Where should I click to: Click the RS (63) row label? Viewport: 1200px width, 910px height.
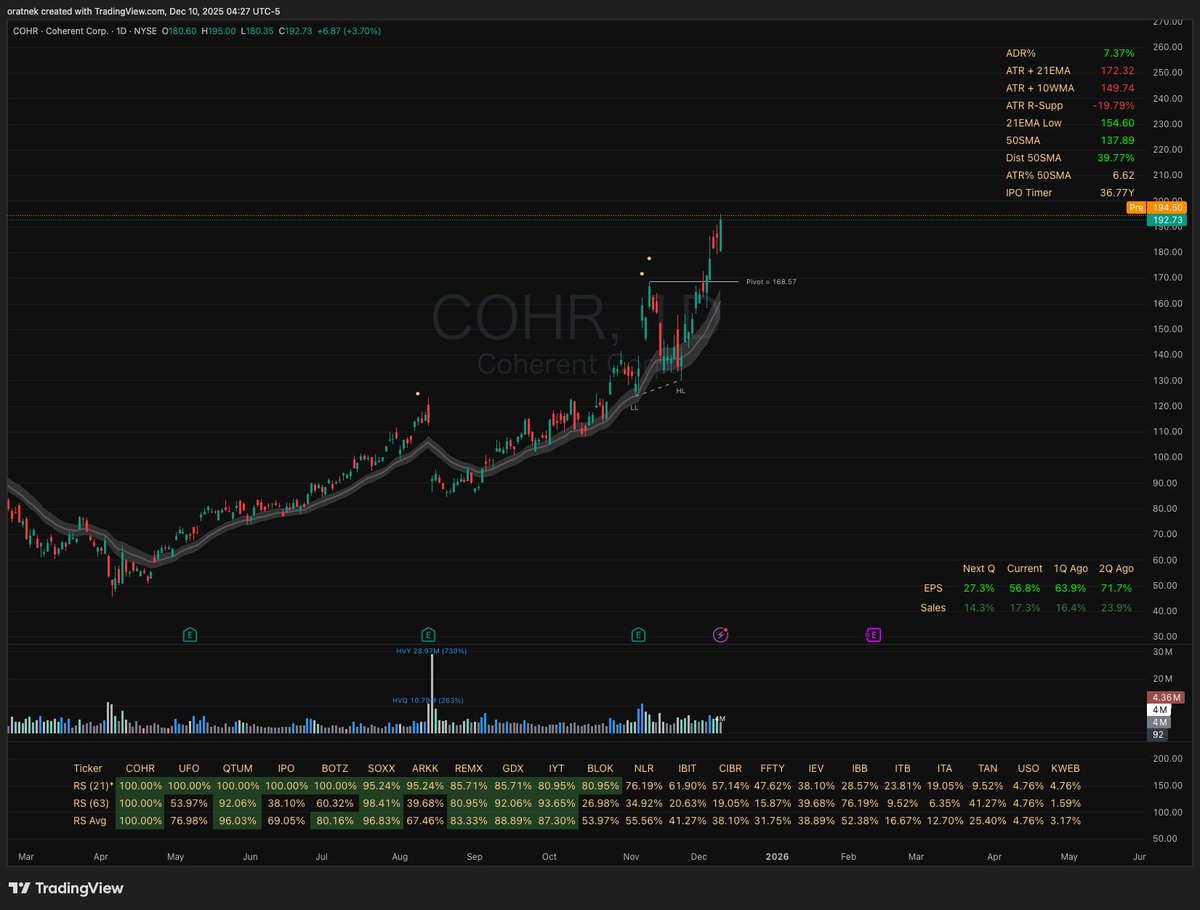pos(91,803)
